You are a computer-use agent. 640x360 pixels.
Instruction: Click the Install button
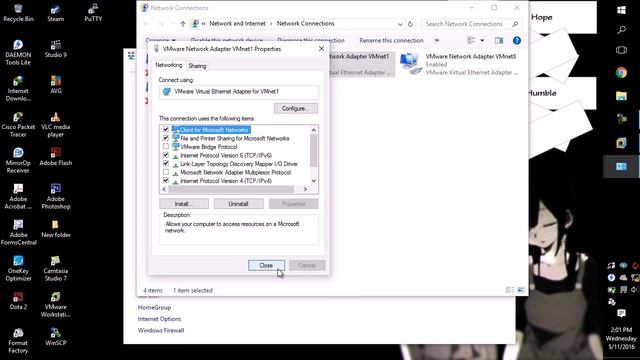click(184, 204)
